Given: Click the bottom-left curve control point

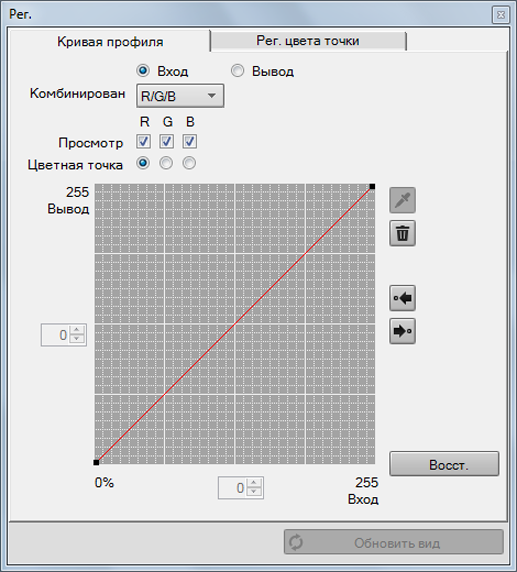Looking at the screenshot, I should tap(96, 462).
